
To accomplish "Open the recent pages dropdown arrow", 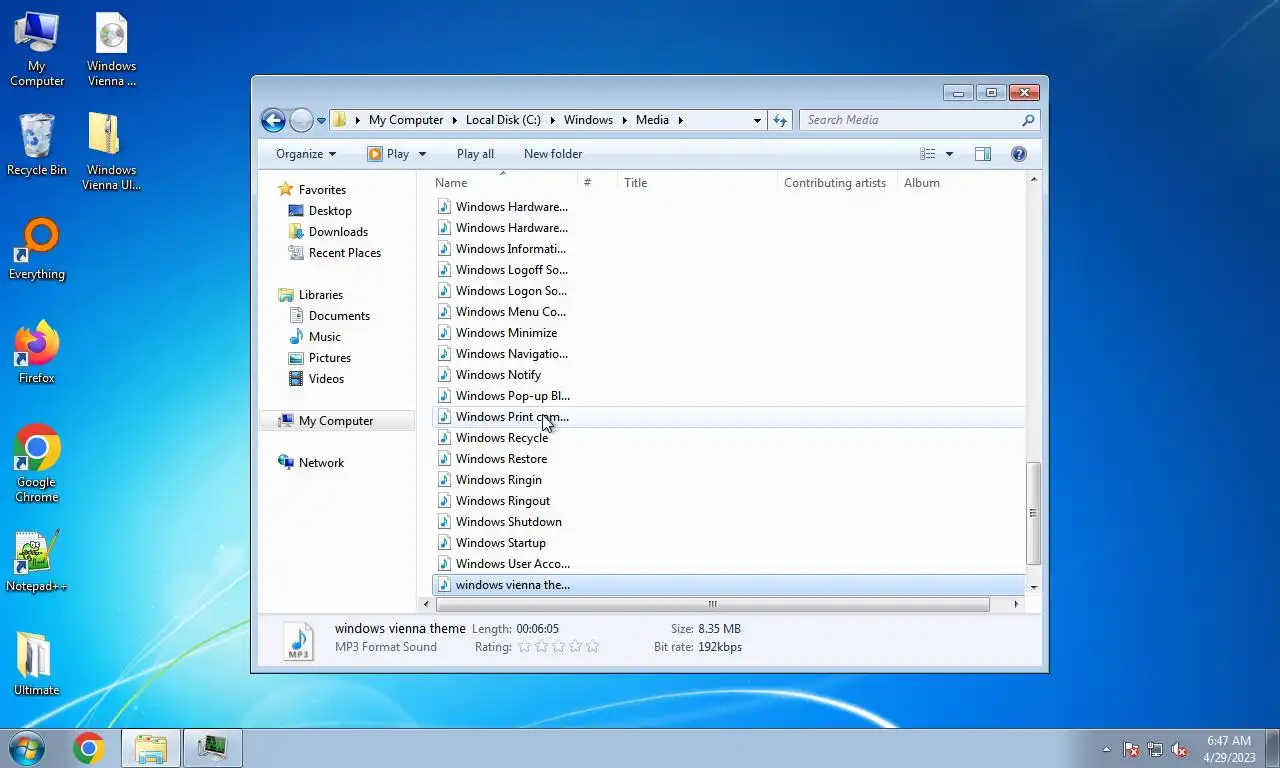I will coord(321,121).
